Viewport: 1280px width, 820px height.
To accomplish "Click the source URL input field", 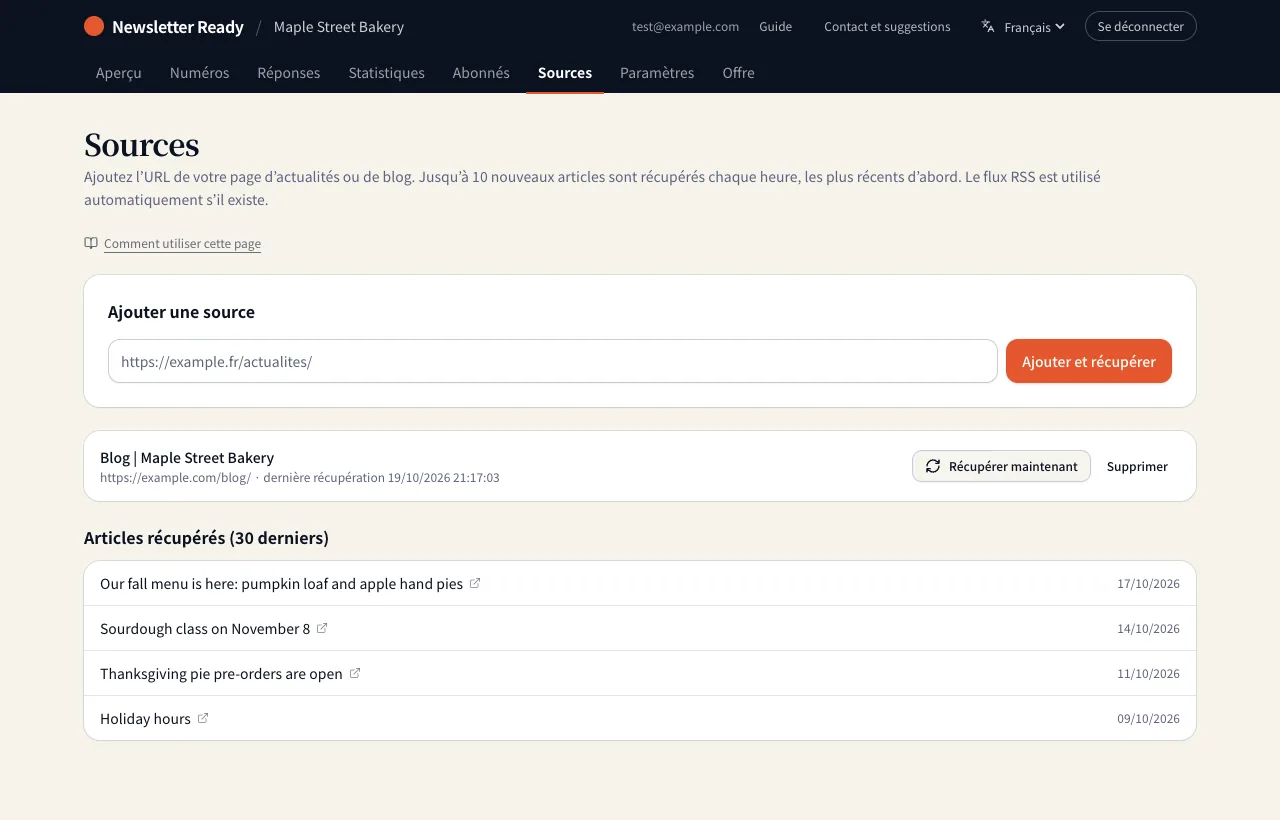I will (x=553, y=361).
